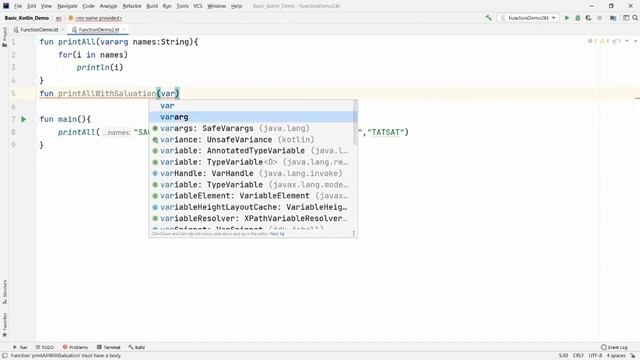Click the '4 spaces' indent setting
Viewport: 640px width, 360px height.
click(x=616, y=356)
